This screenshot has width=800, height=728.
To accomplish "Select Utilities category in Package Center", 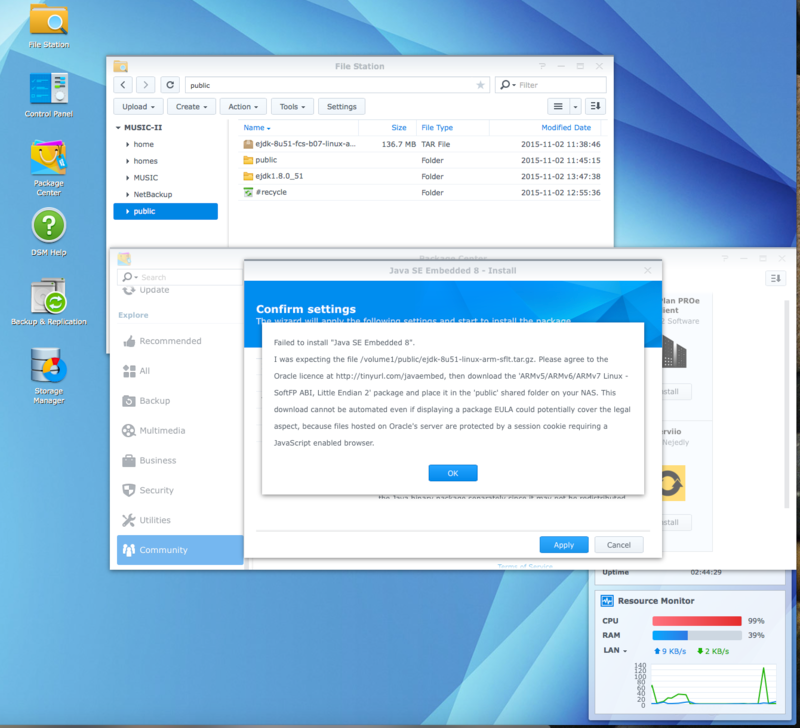I will 180,520.
